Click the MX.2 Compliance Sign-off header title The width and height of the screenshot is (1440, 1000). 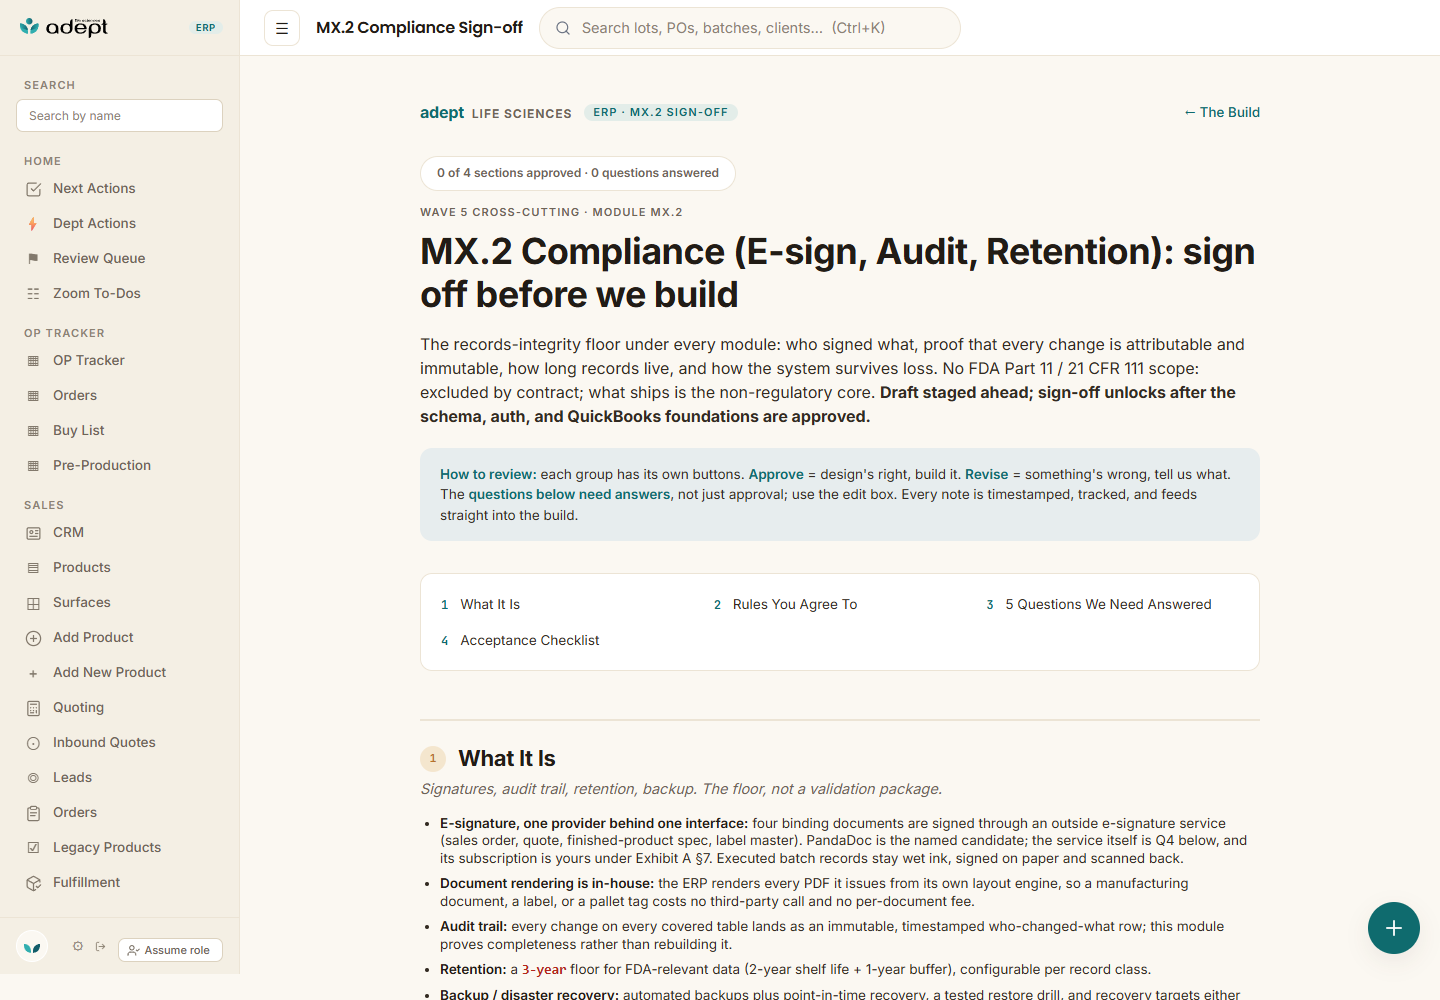(419, 28)
